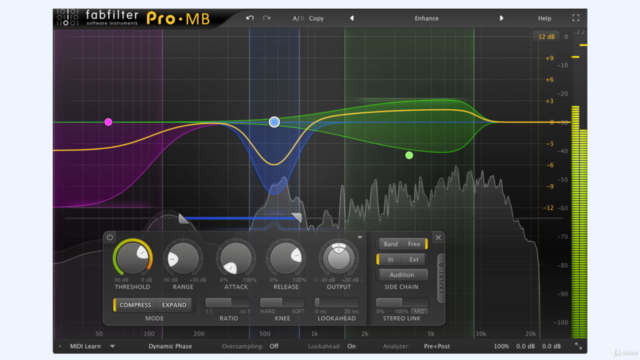This screenshot has width=640, height=360.
Task: Select EXPAND mode
Action: click(174, 305)
